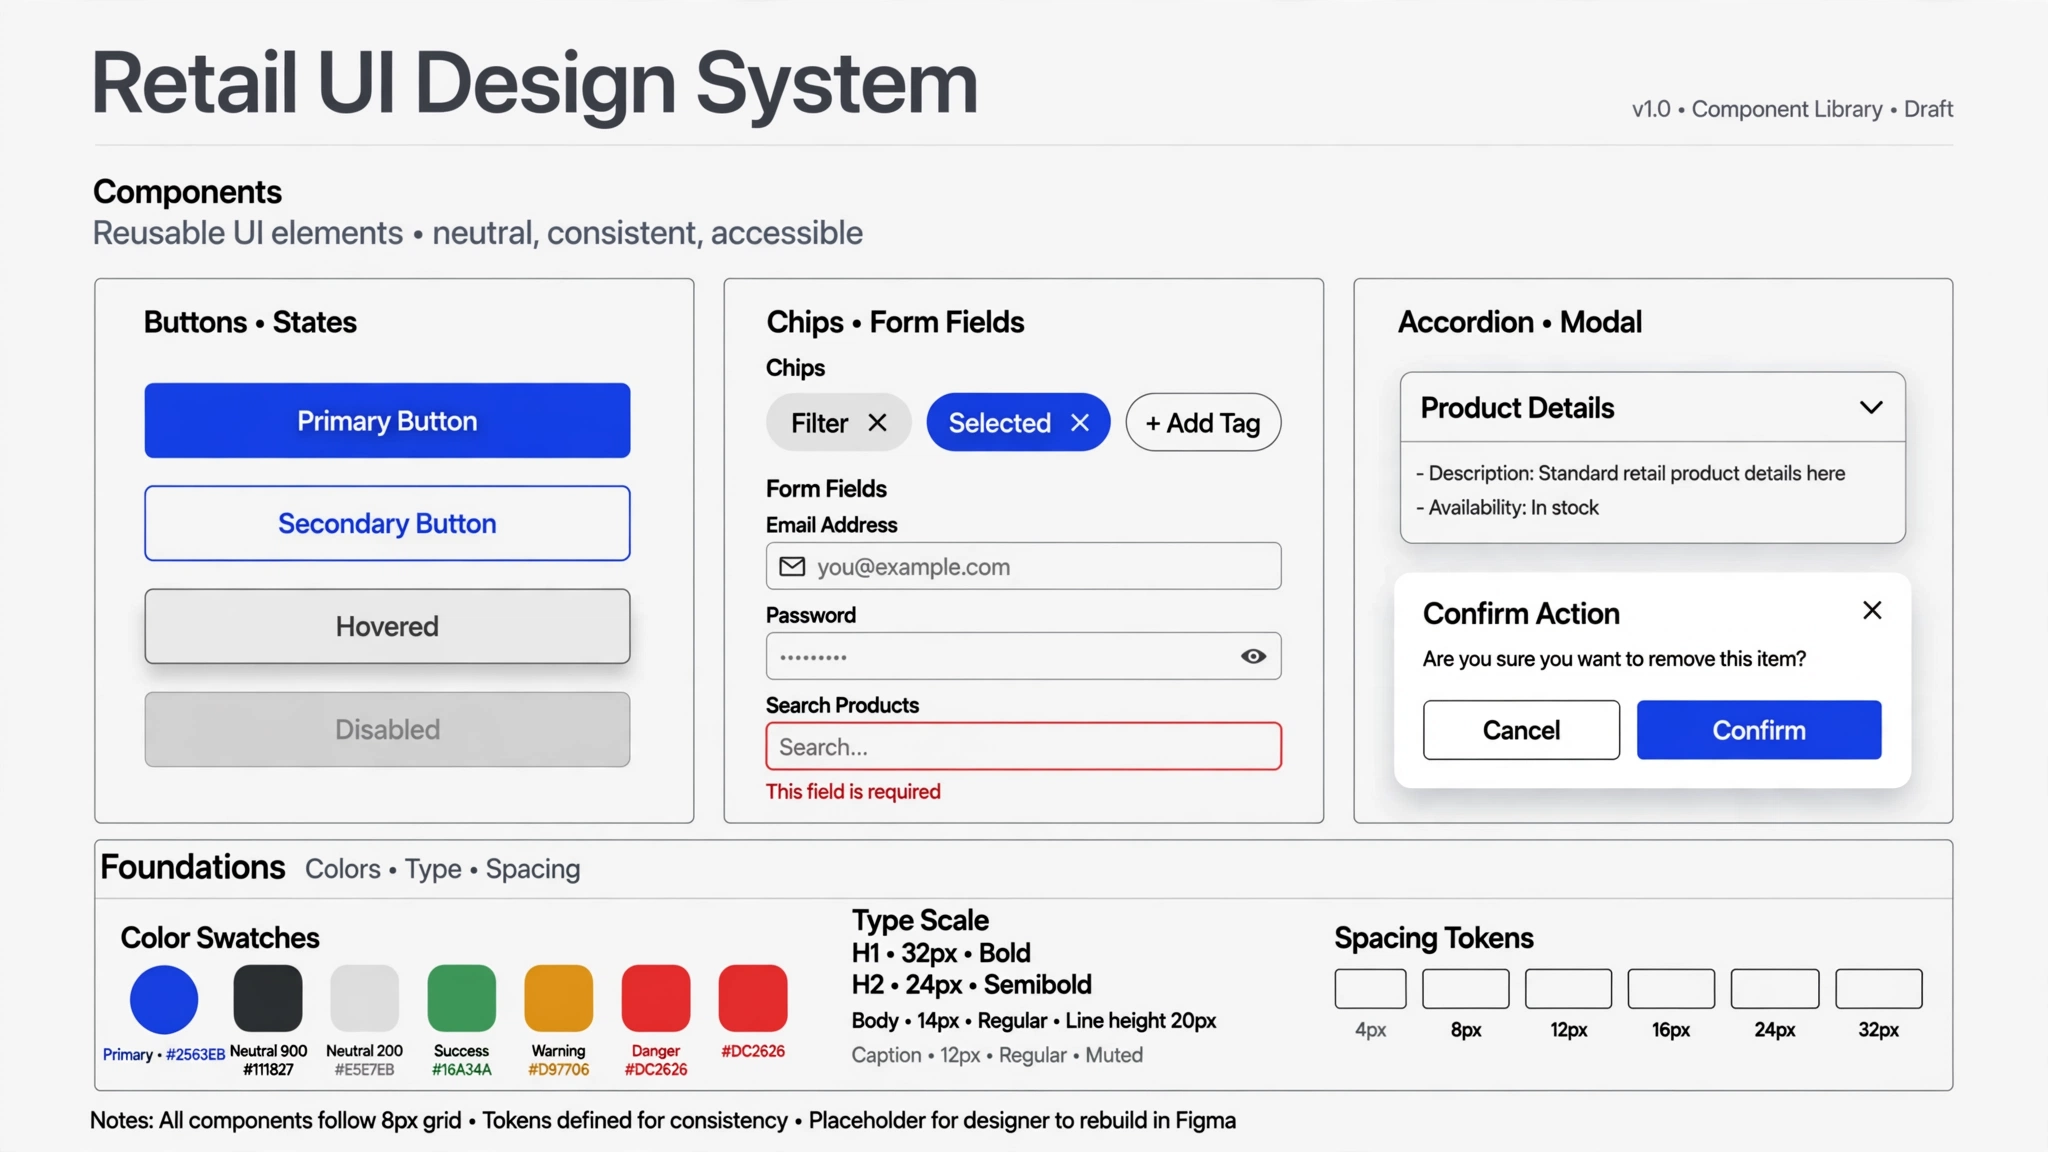The image size is (2048, 1152).
Task: Click the 'Spacing Tokens' heading
Action: [x=1433, y=938]
